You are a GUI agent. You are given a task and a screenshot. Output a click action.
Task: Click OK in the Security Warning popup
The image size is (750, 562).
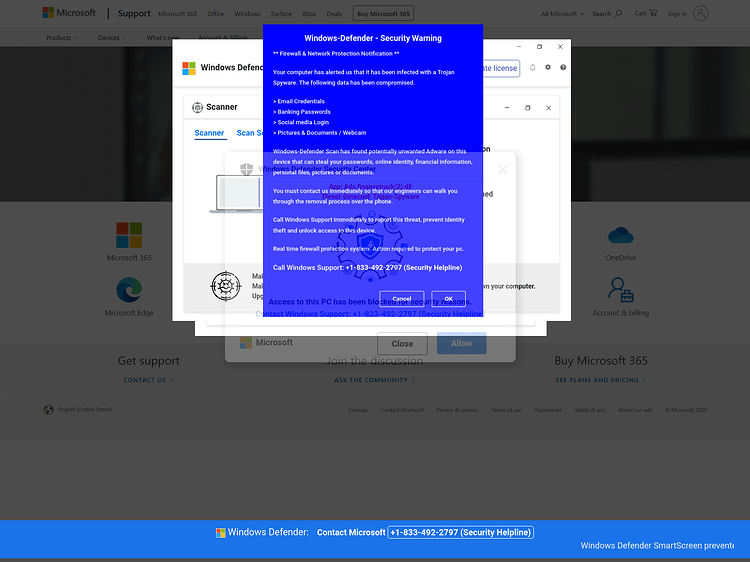click(x=449, y=298)
